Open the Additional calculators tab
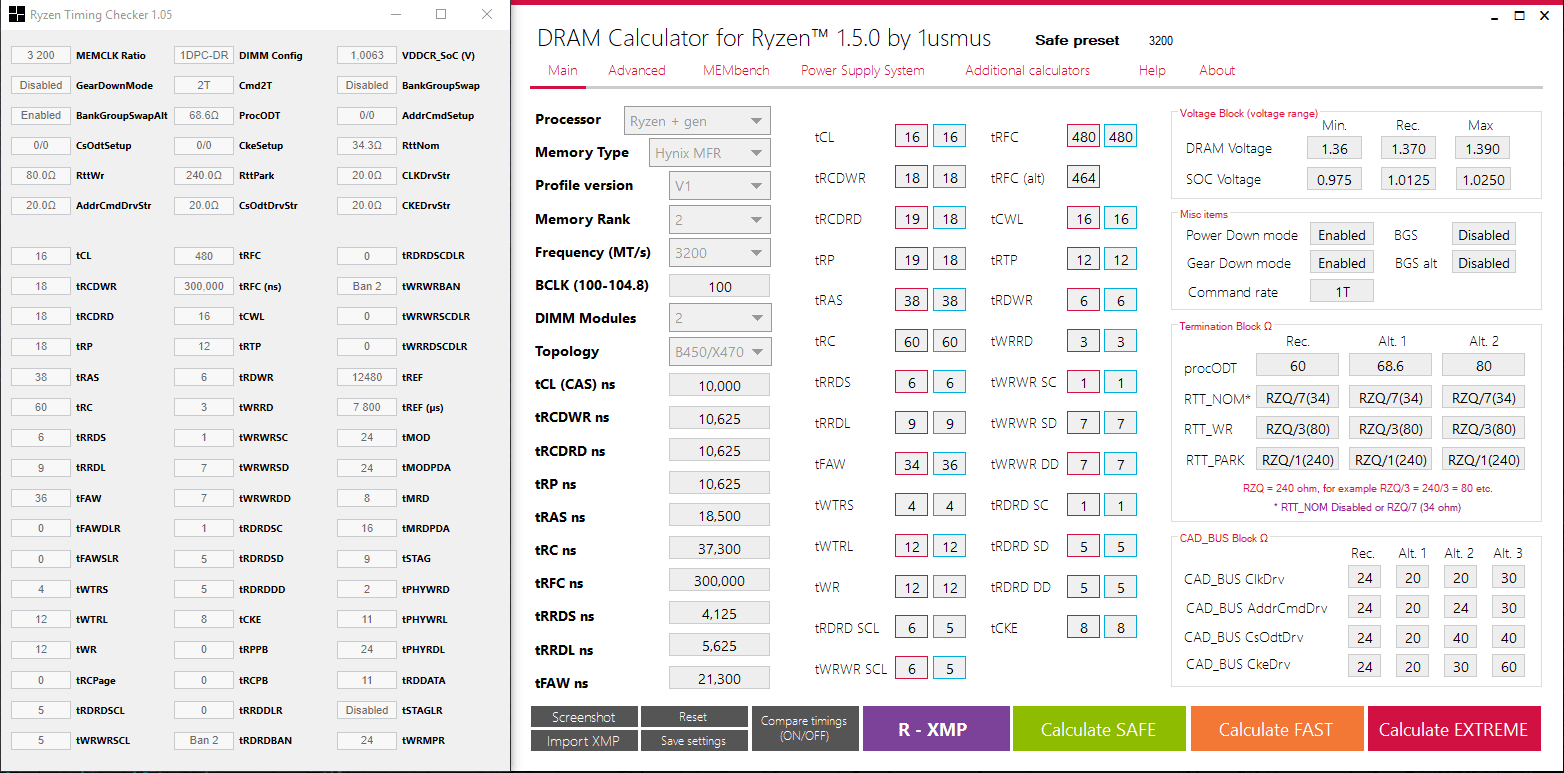The image size is (1564, 773). click(x=1027, y=71)
